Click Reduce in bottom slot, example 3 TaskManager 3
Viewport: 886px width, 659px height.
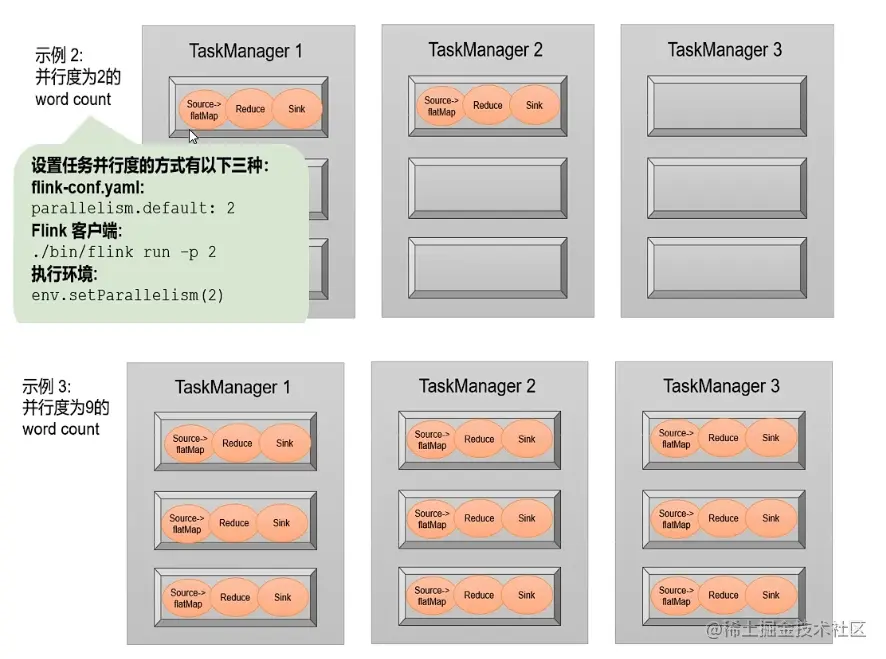point(723,595)
